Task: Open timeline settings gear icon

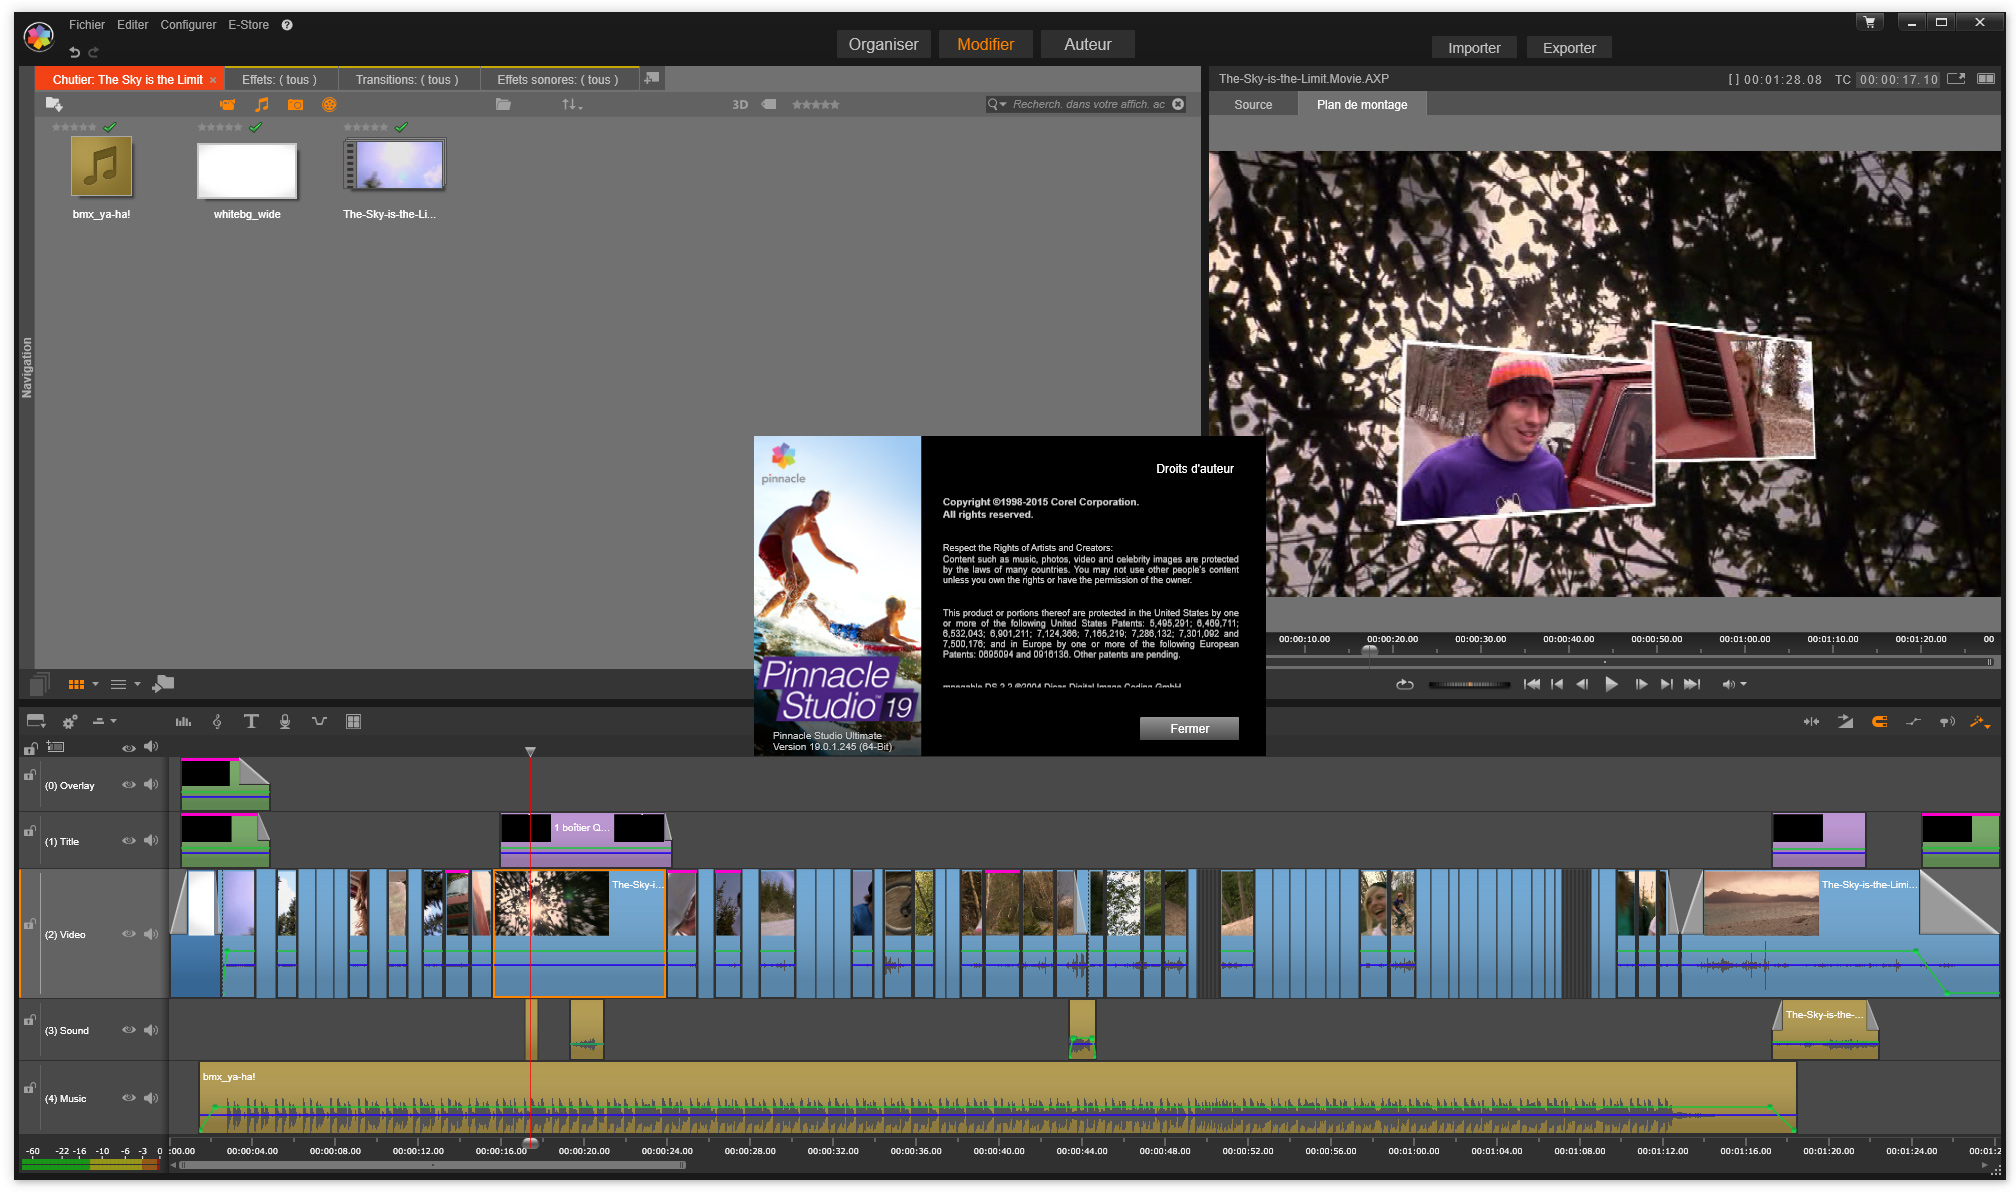Action: click(x=69, y=721)
